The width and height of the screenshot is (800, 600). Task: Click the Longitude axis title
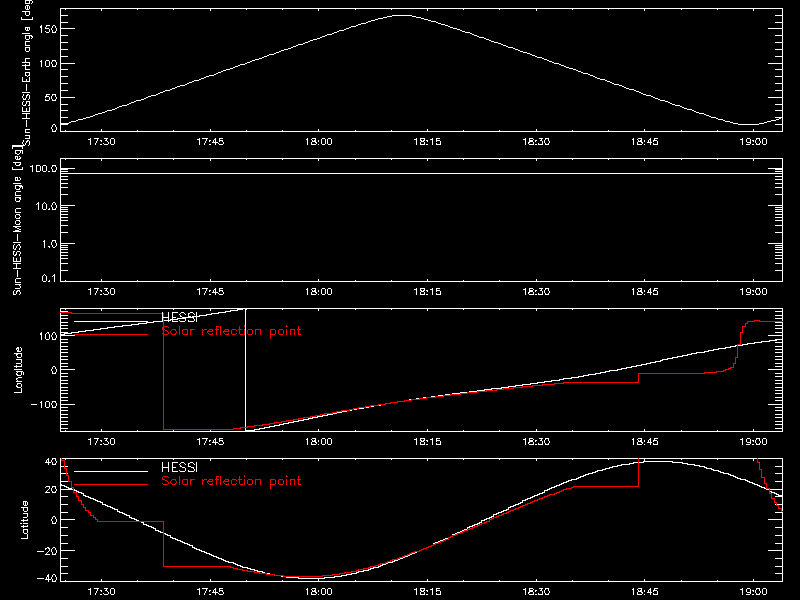click(x=18, y=370)
